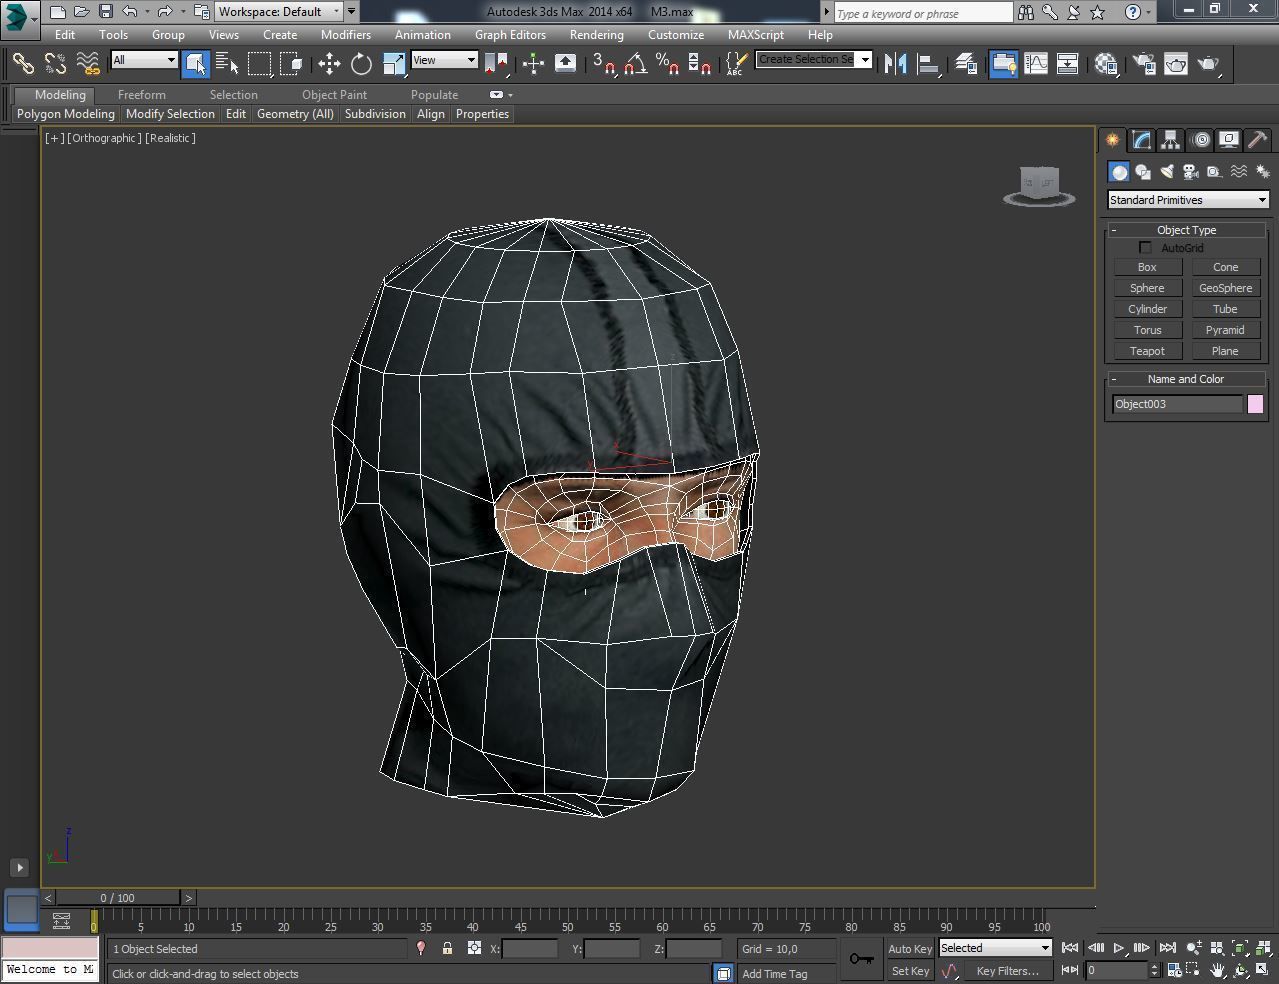
Task: Open the Display command panel tab
Action: [1229, 140]
